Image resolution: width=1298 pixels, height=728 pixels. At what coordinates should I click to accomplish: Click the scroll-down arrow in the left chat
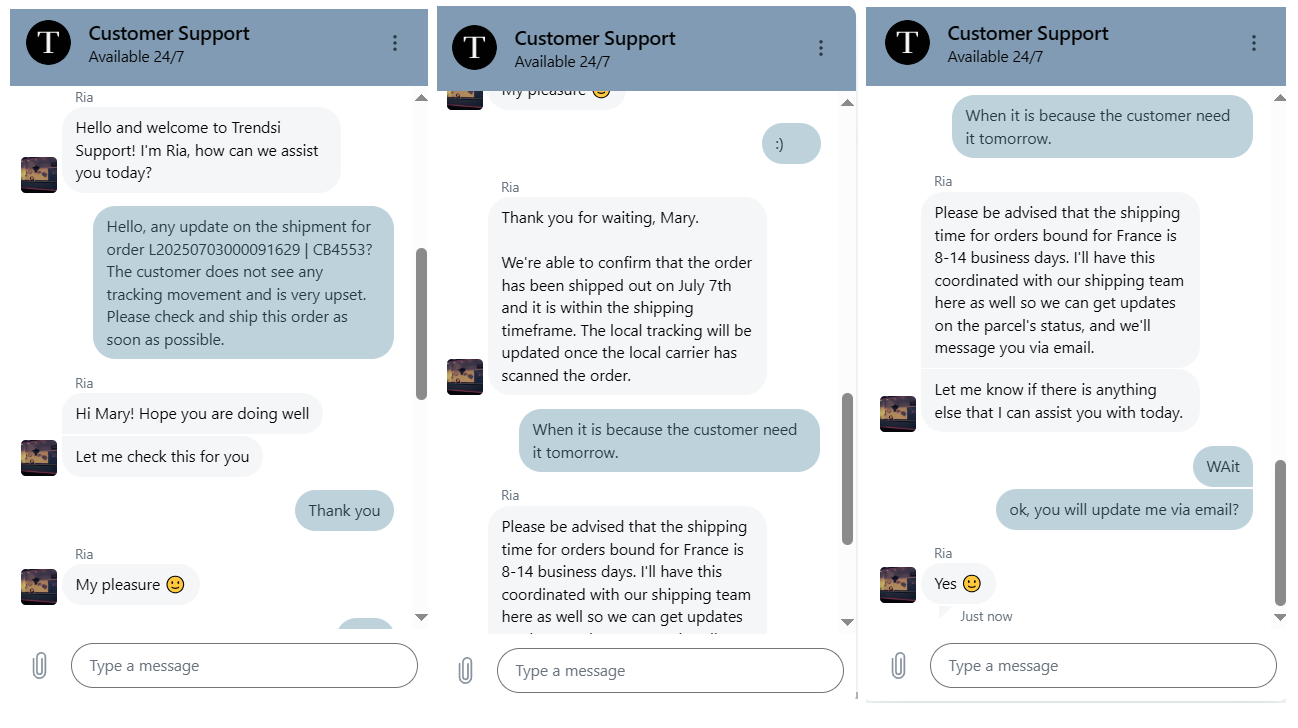coord(421,617)
